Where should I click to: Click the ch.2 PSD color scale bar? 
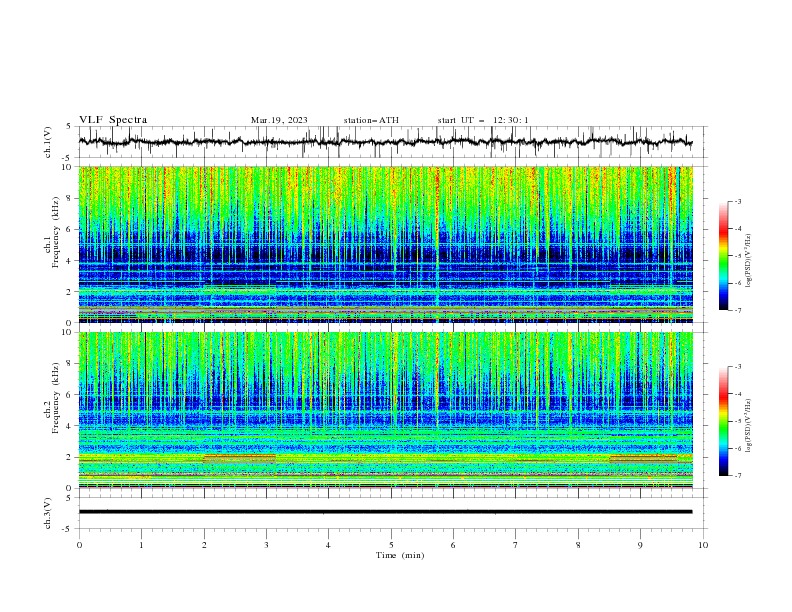pos(723,421)
